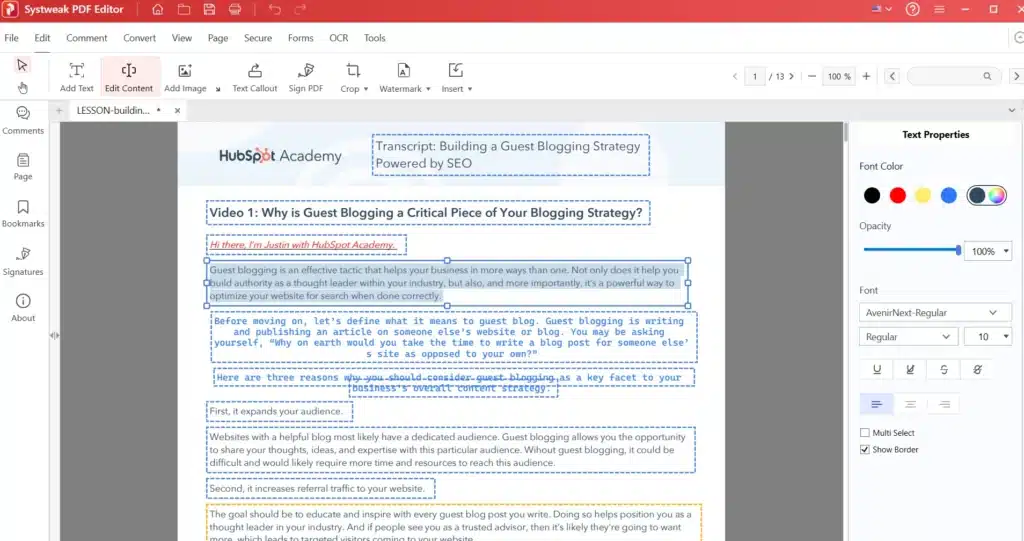Go to previous search result arrow
Viewport: 1024px width, 541px height.
[x=892, y=76]
